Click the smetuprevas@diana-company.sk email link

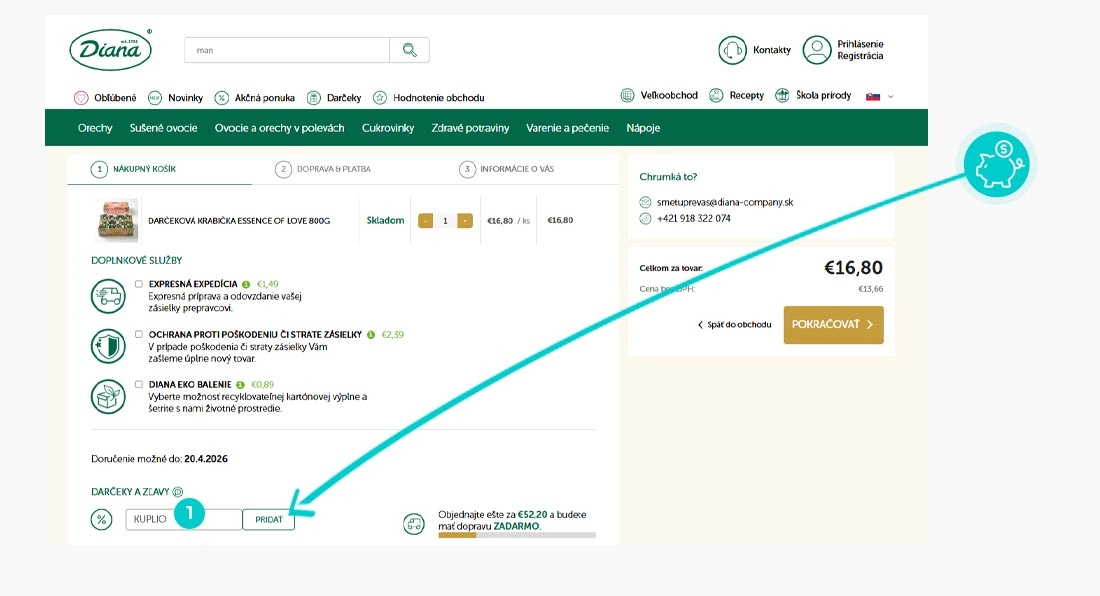point(725,202)
